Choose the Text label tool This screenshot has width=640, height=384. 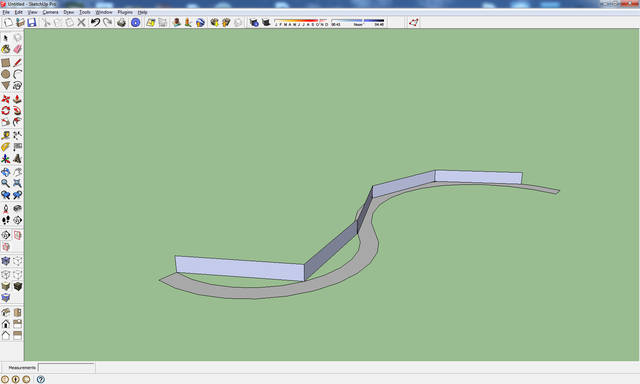17,147
